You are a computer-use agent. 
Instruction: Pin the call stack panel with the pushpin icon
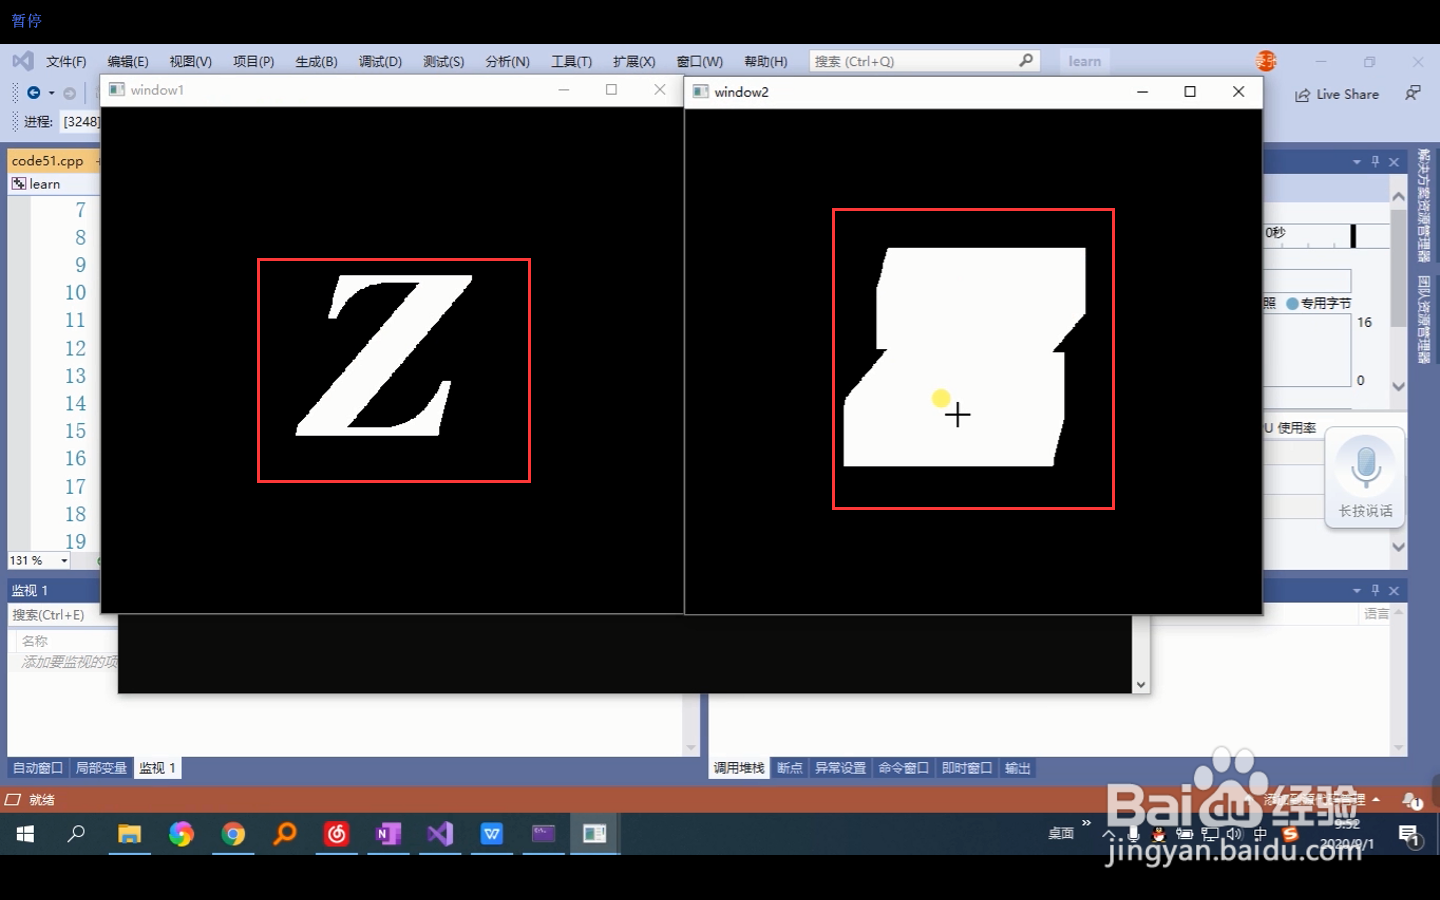(1376, 591)
